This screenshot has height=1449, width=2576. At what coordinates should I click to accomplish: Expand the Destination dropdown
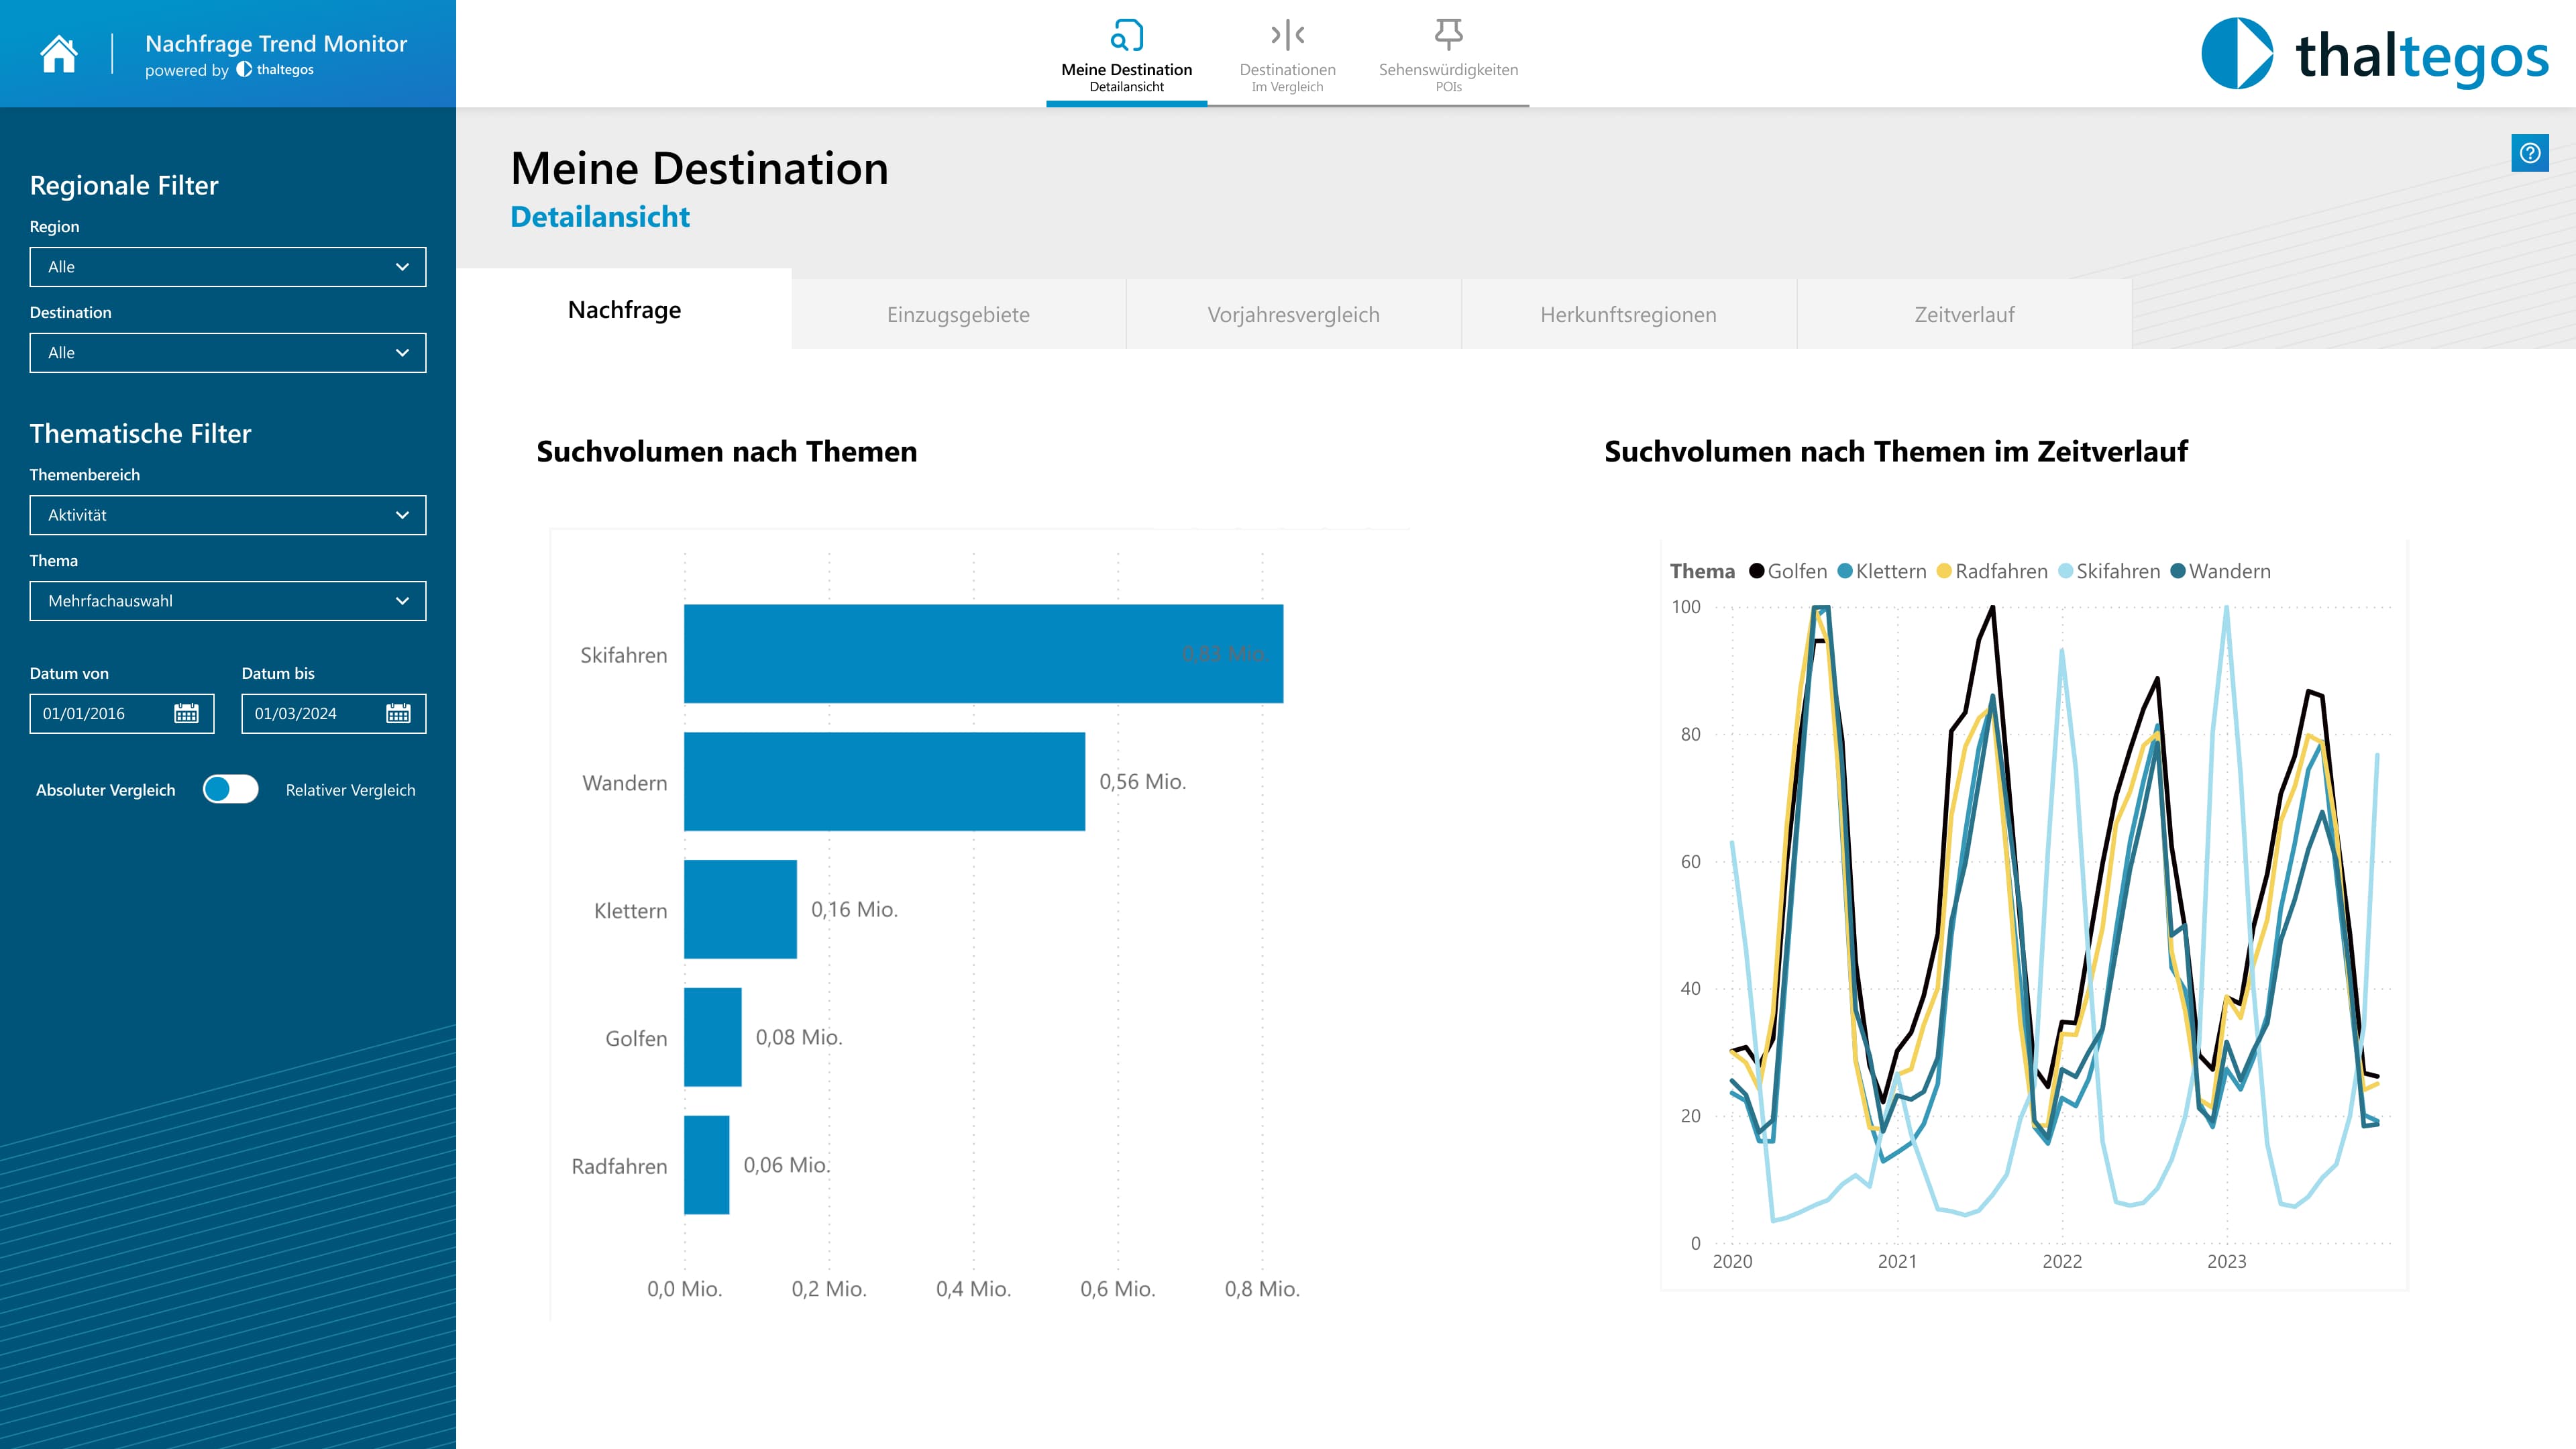(x=228, y=353)
